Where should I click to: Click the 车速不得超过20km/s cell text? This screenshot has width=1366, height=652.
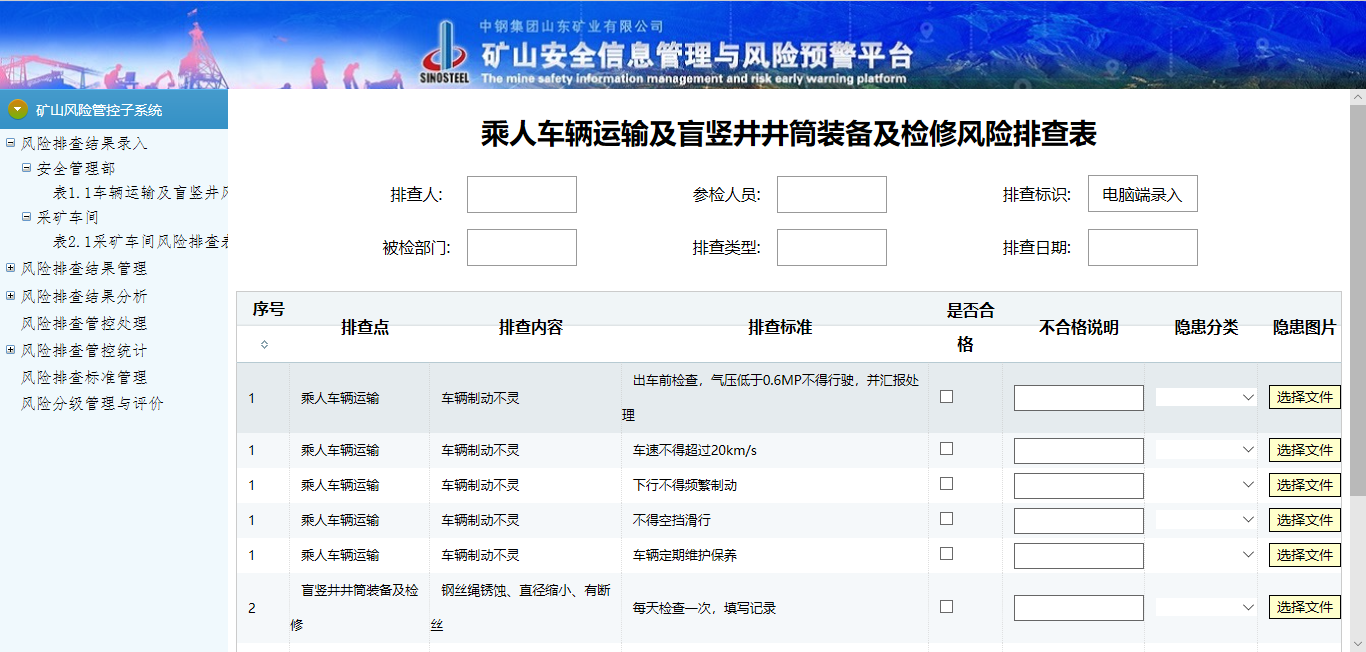695,450
